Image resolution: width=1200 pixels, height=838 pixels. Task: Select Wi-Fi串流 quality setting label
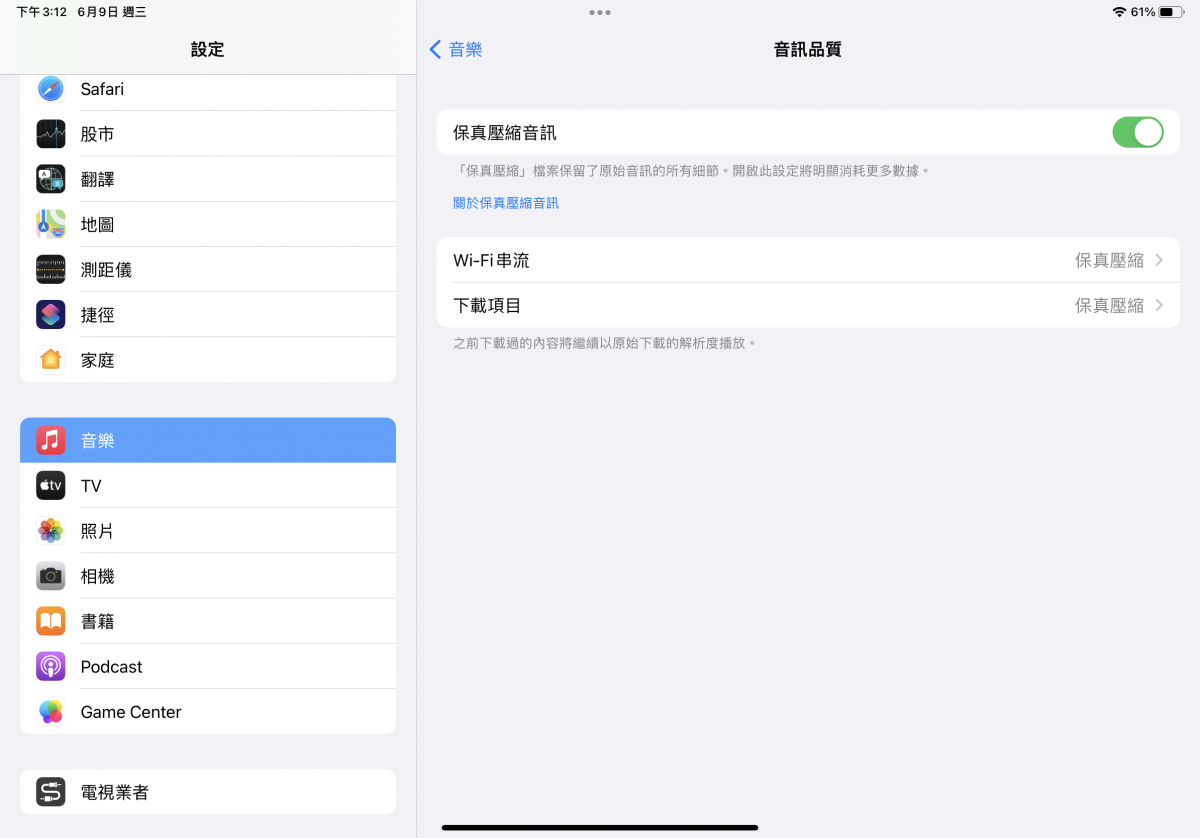click(x=491, y=260)
